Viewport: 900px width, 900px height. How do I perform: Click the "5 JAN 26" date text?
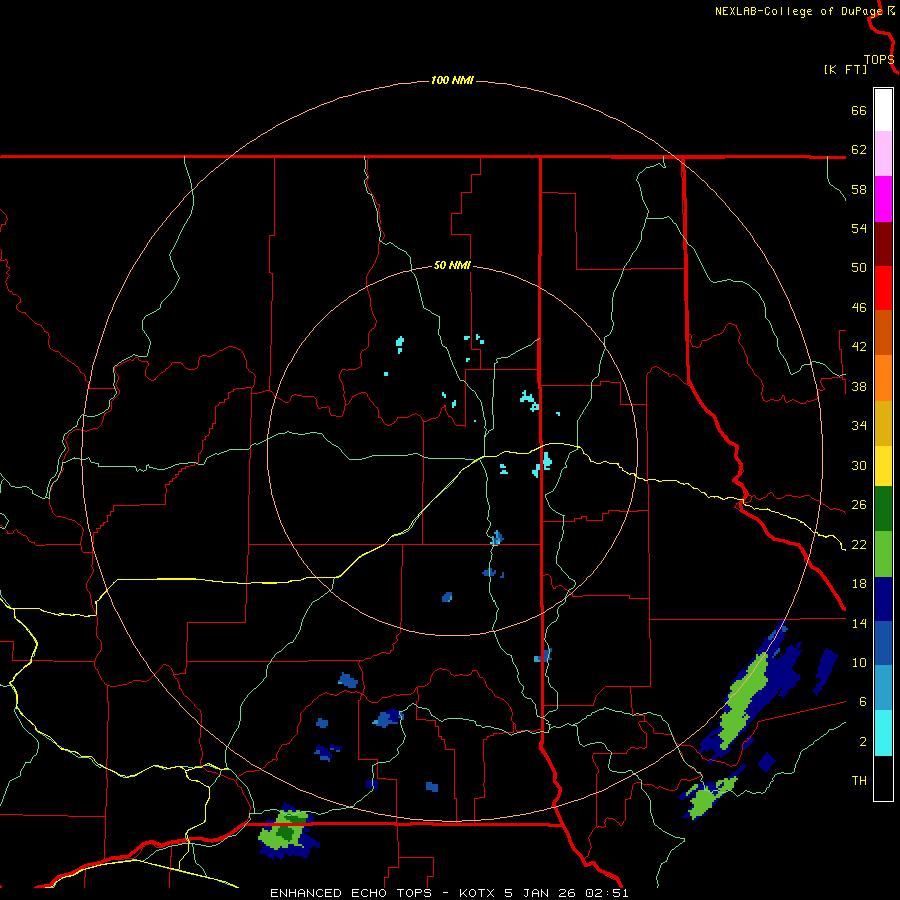click(x=541, y=893)
